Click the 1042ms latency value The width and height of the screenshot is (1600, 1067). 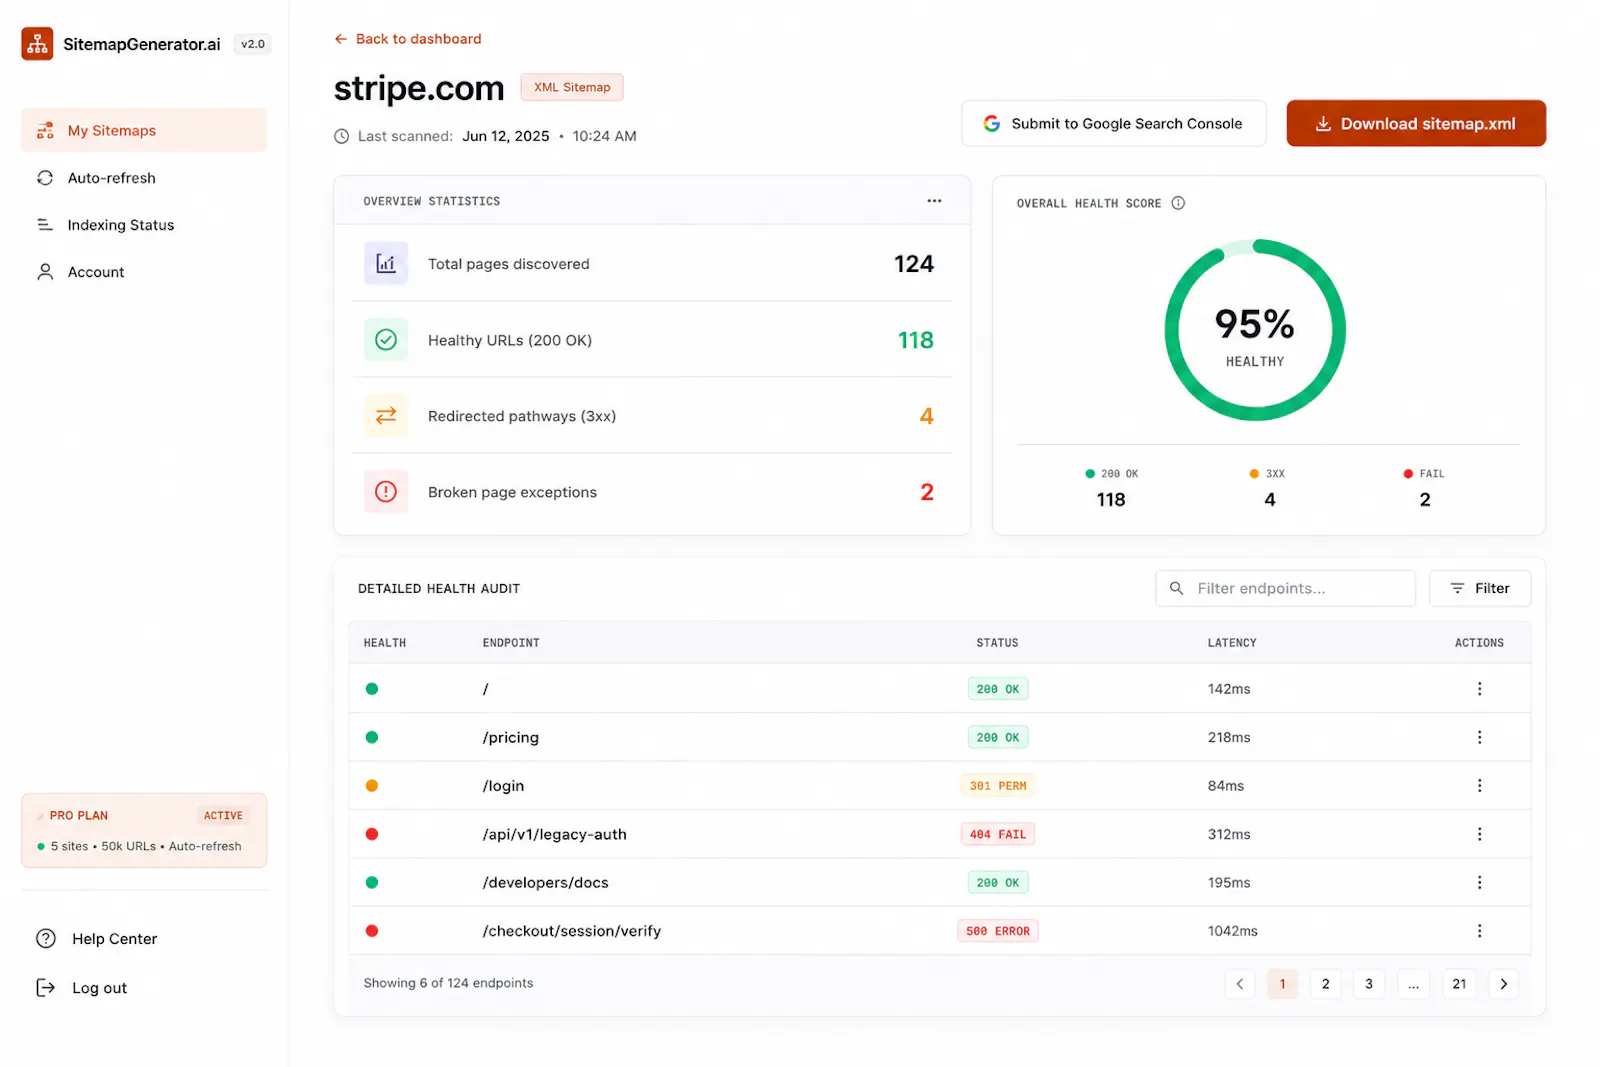(1233, 931)
